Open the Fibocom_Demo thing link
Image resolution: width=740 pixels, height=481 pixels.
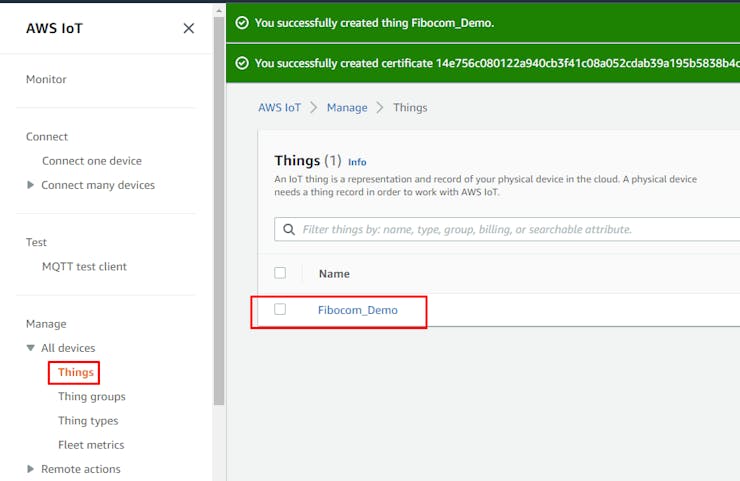(x=358, y=310)
